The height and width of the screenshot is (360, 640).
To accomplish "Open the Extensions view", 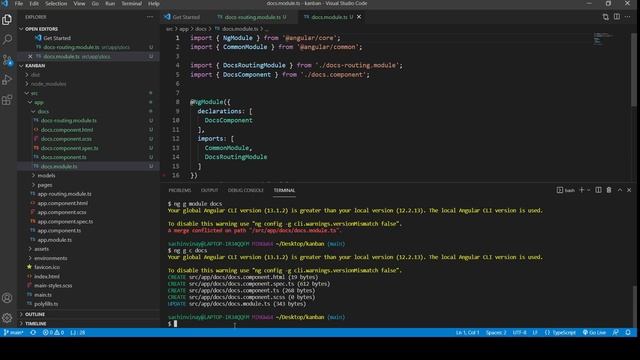I will point(7,100).
